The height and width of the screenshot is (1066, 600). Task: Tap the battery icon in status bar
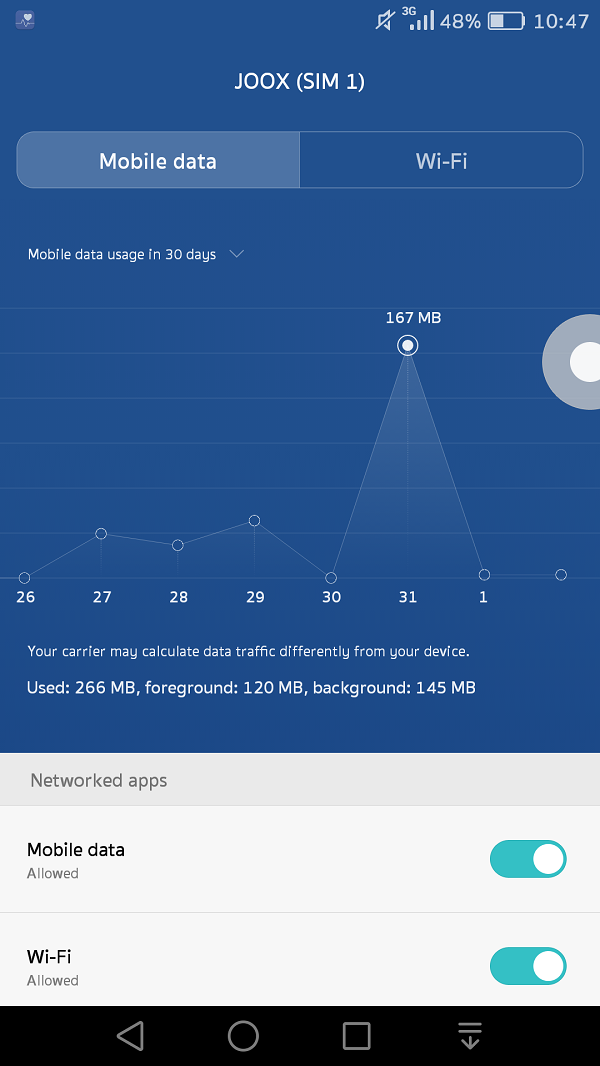pyautogui.click(x=506, y=21)
